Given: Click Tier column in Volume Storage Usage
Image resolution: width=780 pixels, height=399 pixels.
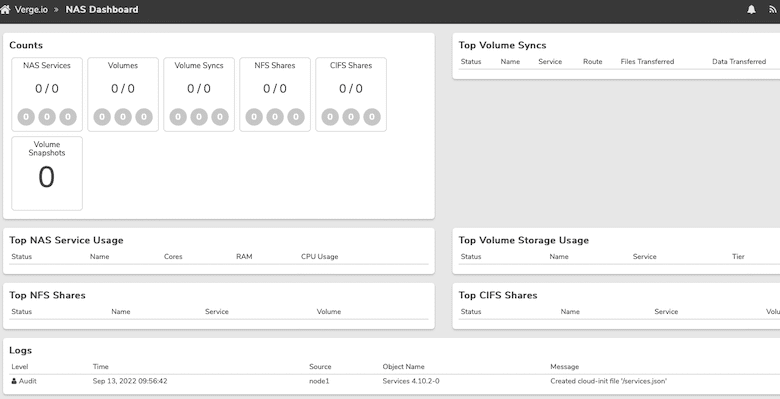Looking at the screenshot, I should pos(738,257).
